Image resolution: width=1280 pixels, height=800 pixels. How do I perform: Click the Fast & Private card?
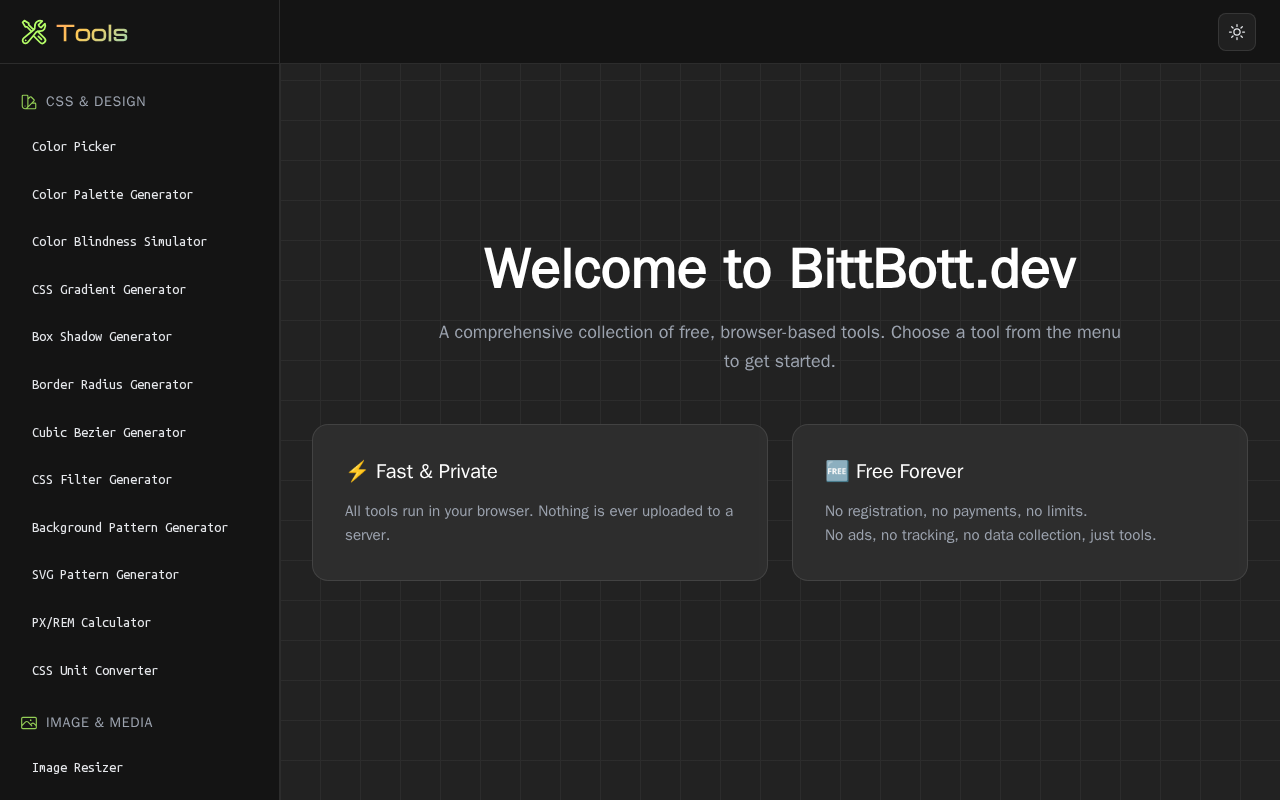[x=539, y=502]
